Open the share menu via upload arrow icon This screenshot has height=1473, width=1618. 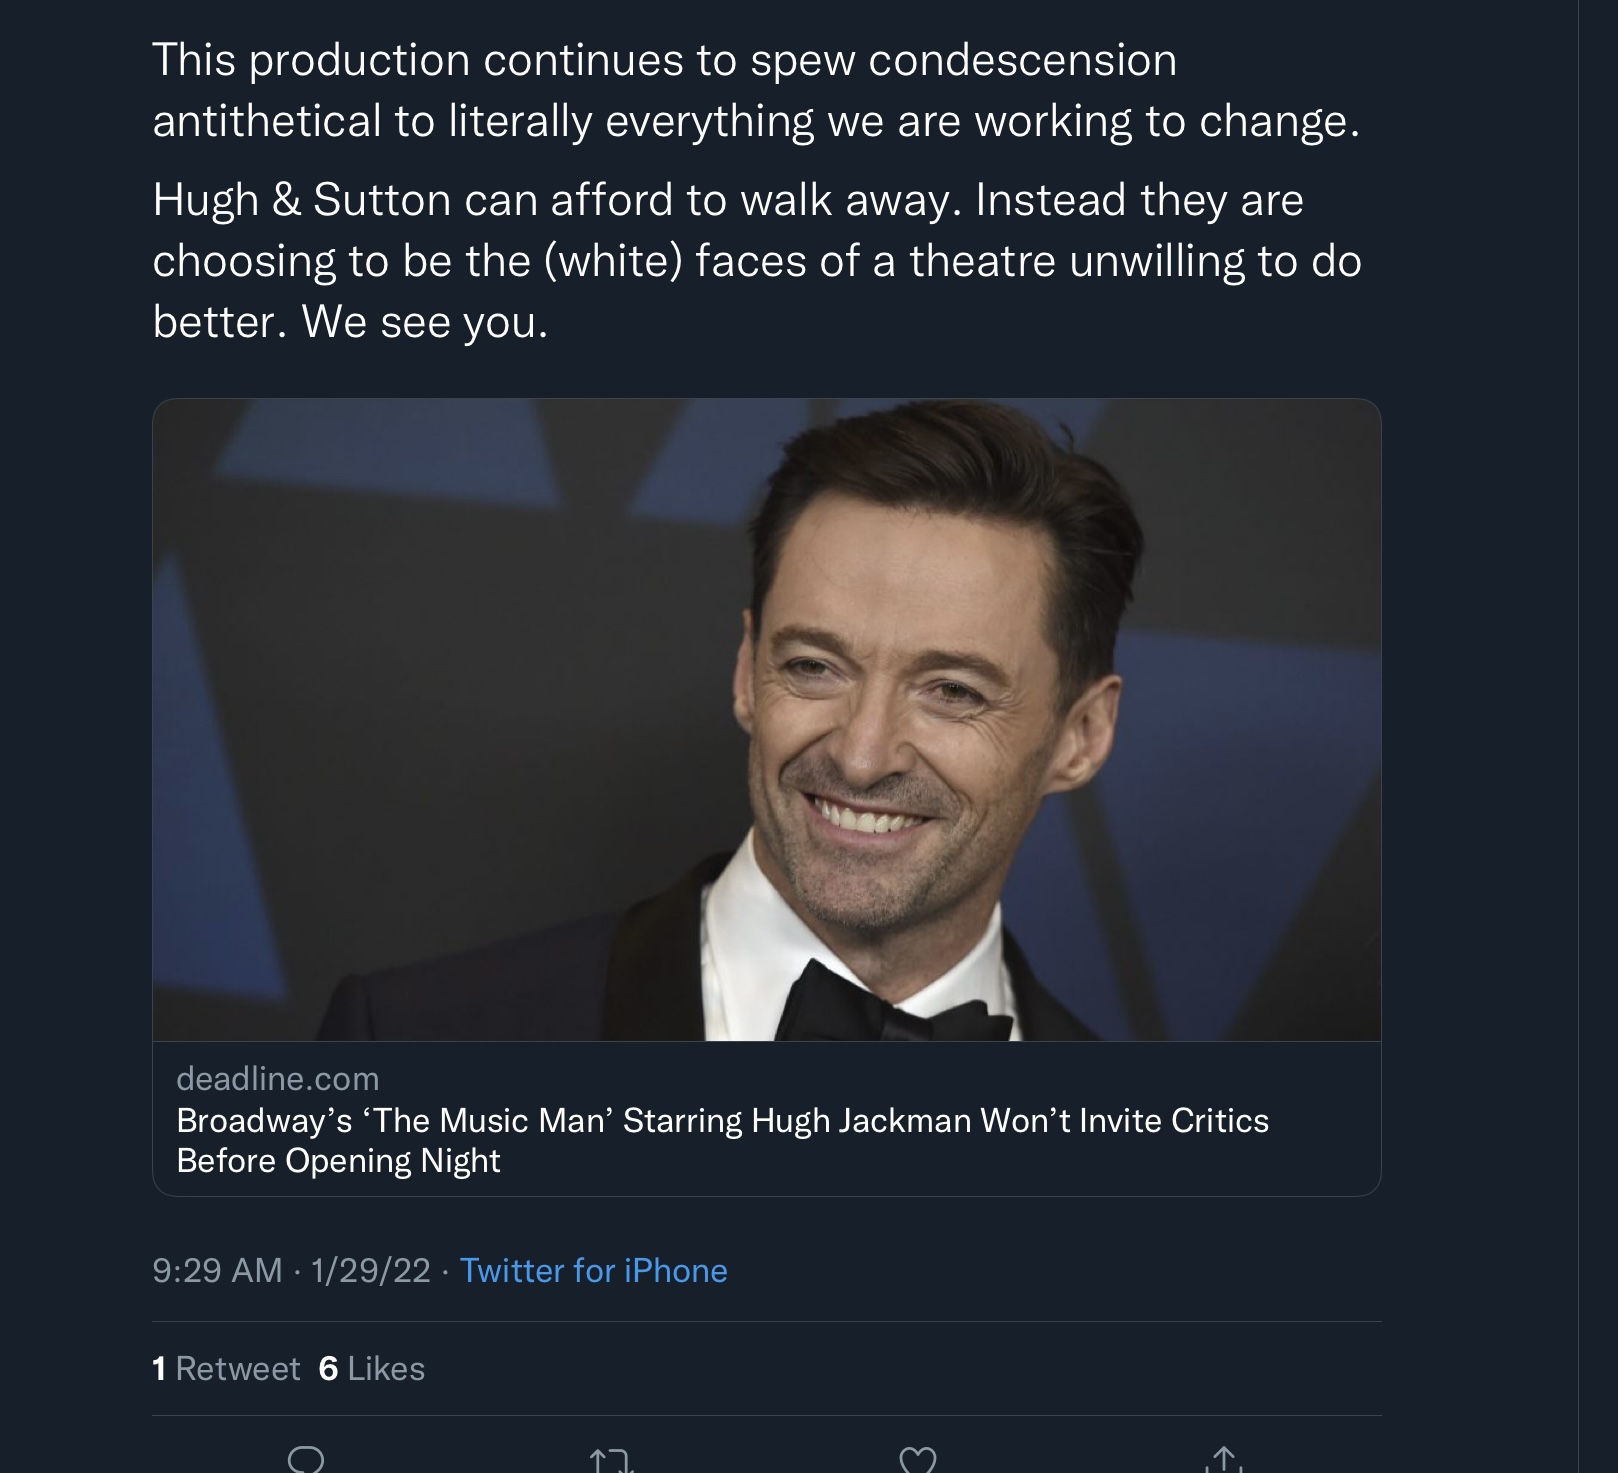tap(1225, 1460)
